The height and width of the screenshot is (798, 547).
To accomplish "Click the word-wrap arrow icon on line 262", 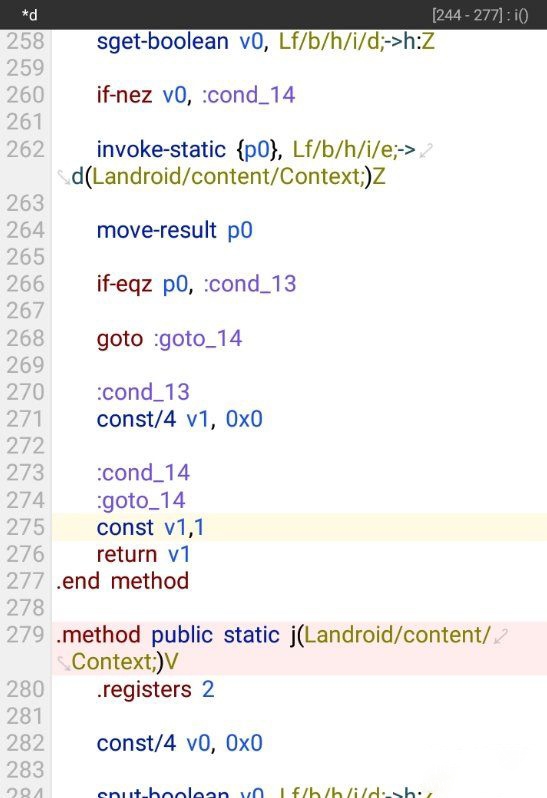I will coord(425,150).
